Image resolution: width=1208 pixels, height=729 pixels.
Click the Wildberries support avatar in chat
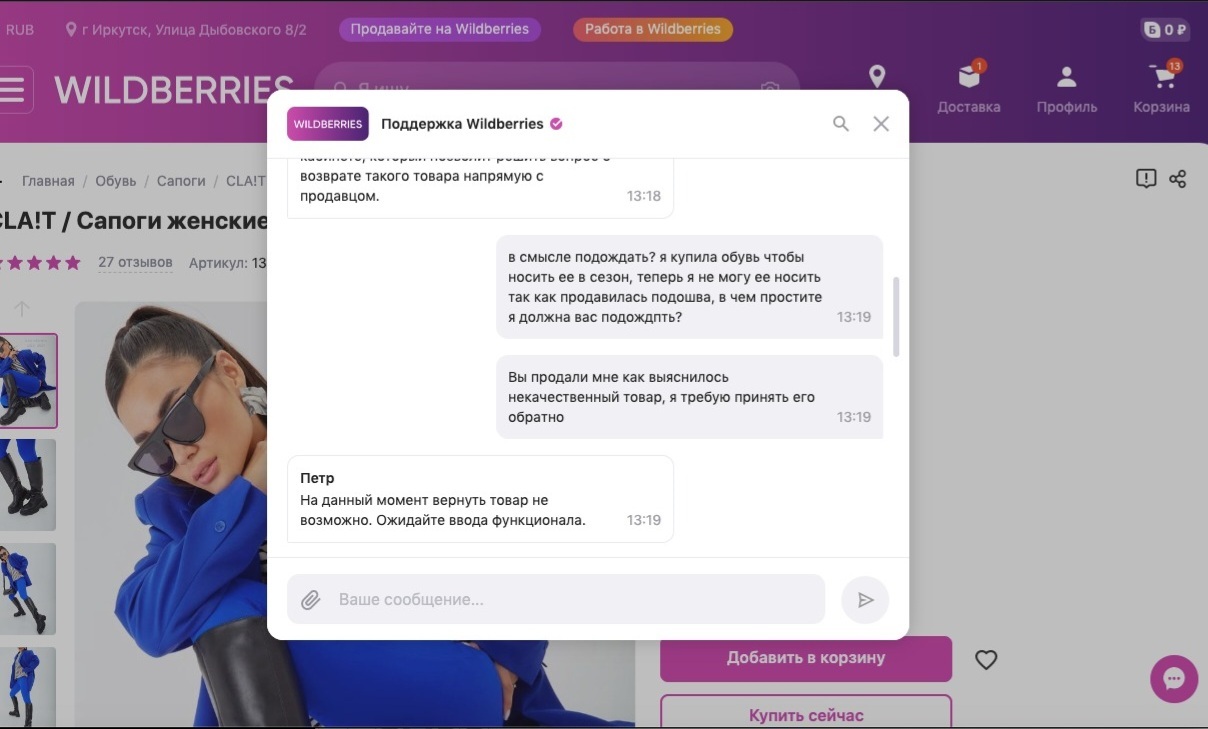(328, 124)
